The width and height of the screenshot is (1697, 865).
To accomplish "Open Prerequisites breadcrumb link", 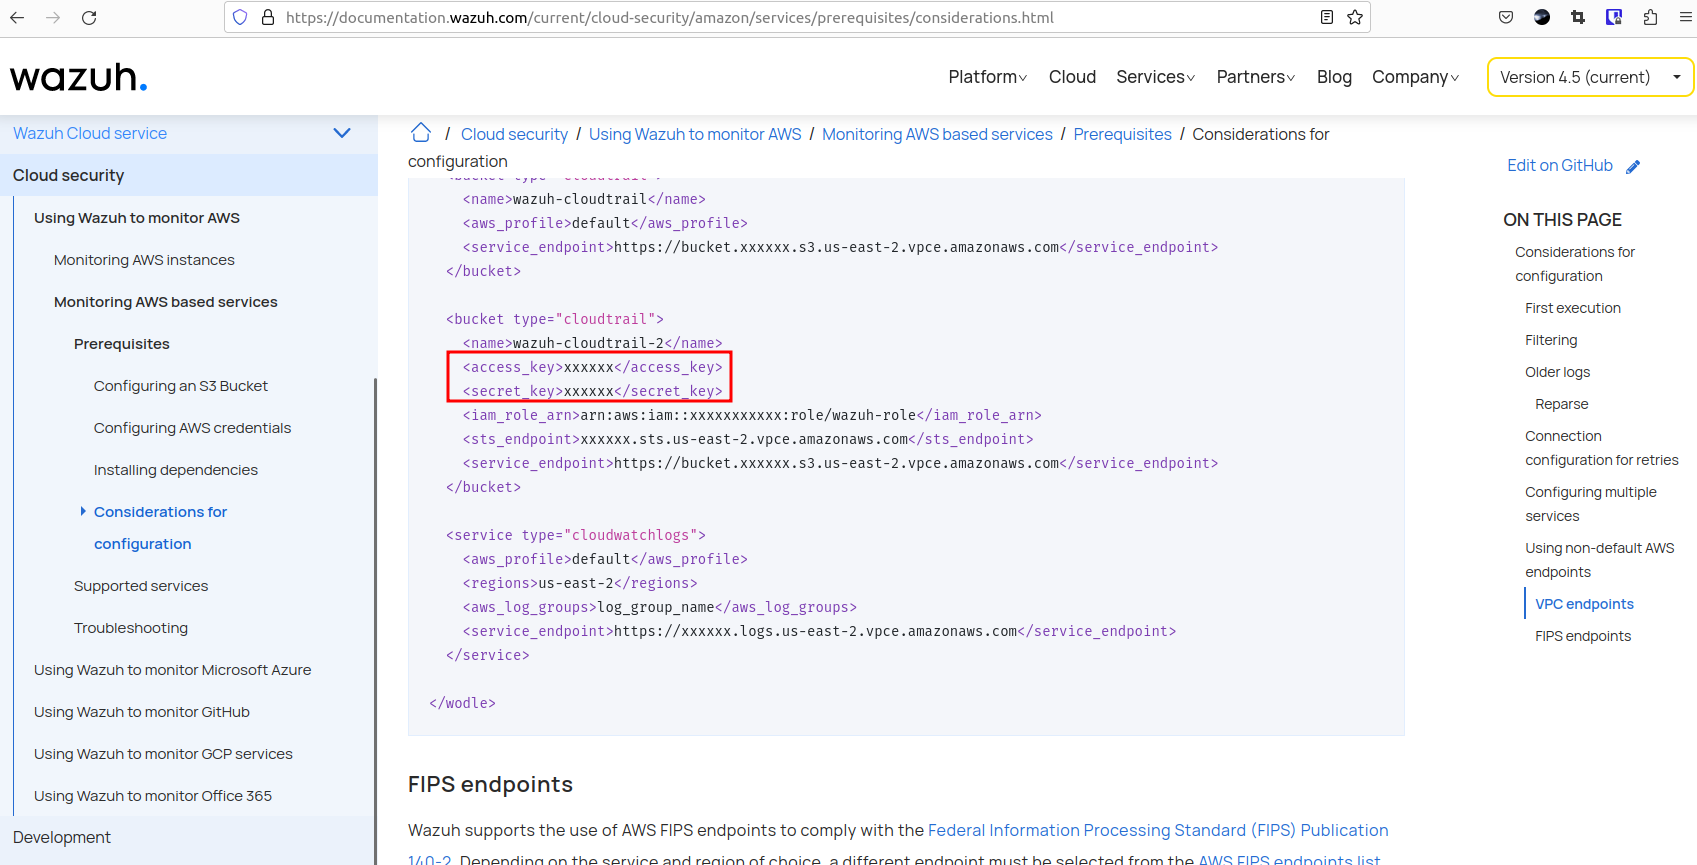I will [x=1122, y=134].
